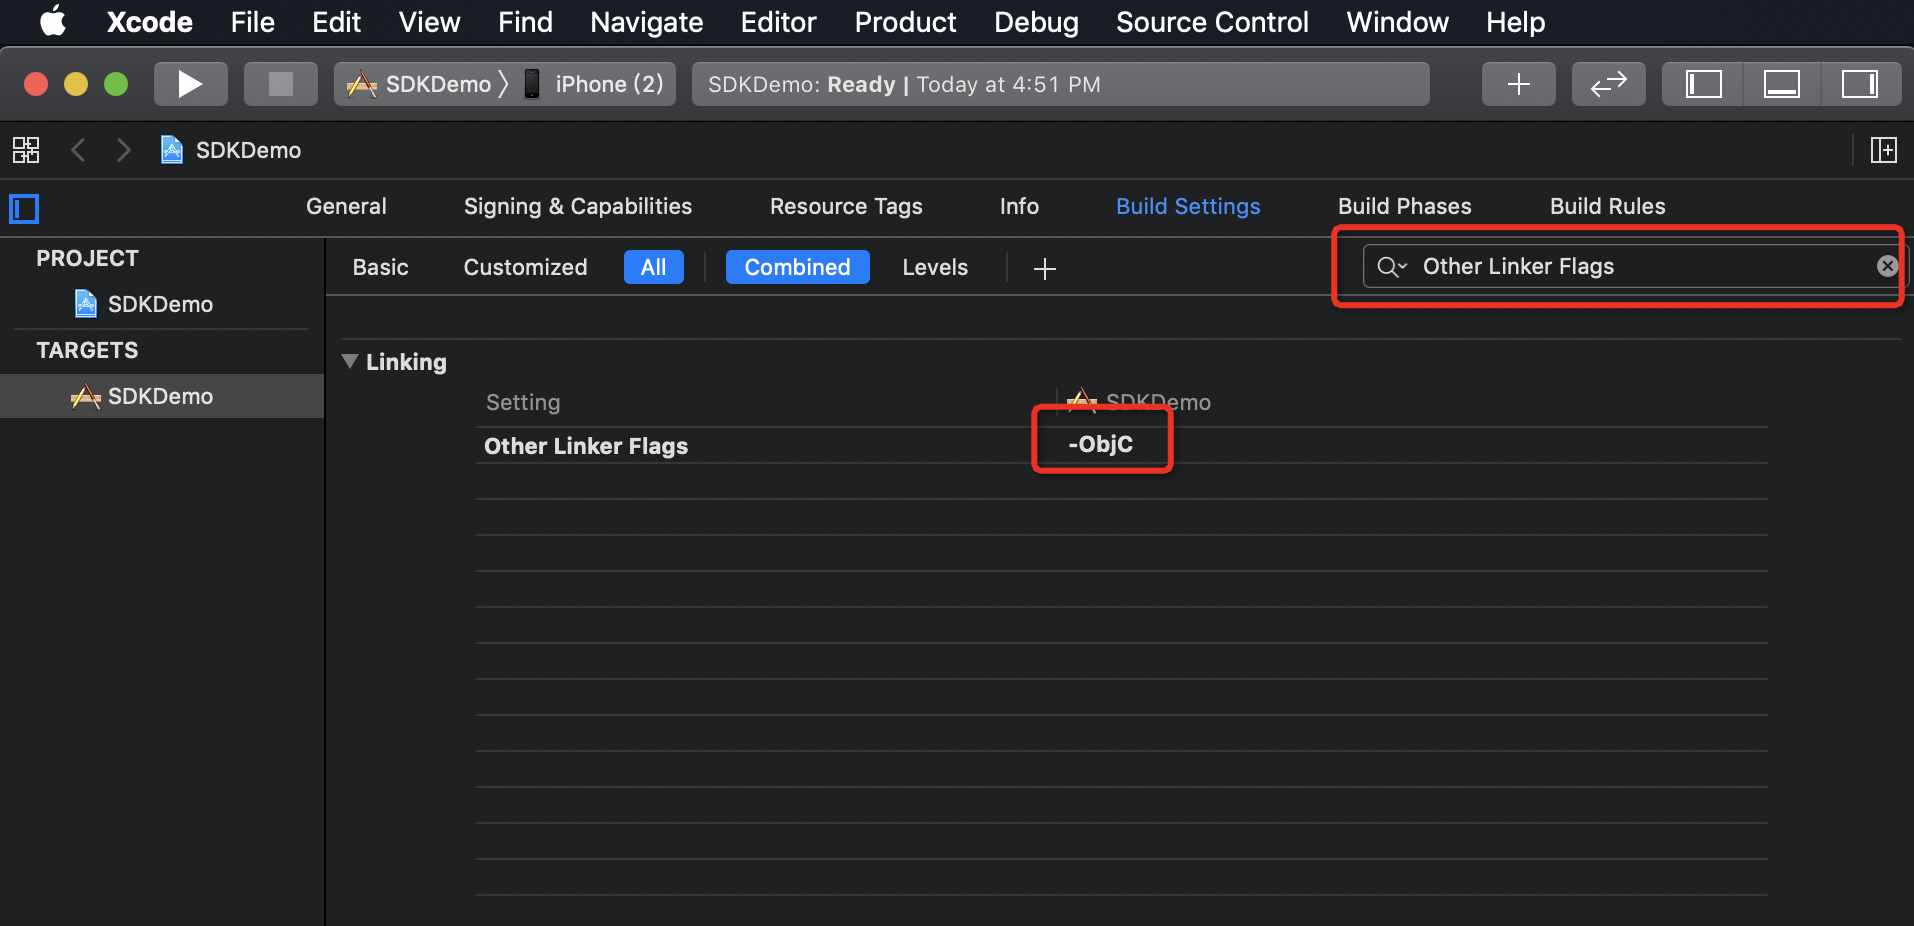Go back in editor history
1914x926 pixels.
pyautogui.click(x=78, y=150)
